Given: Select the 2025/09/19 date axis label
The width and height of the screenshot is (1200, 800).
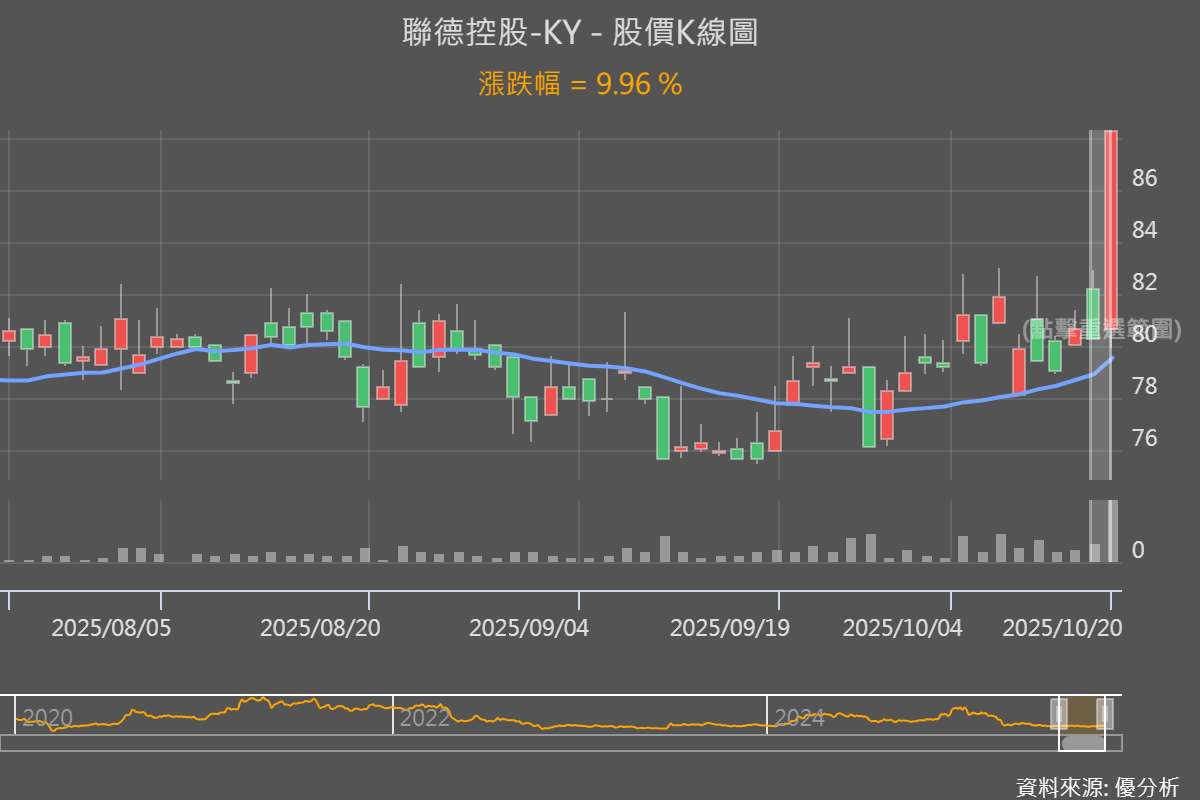Looking at the screenshot, I should [x=729, y=628].
